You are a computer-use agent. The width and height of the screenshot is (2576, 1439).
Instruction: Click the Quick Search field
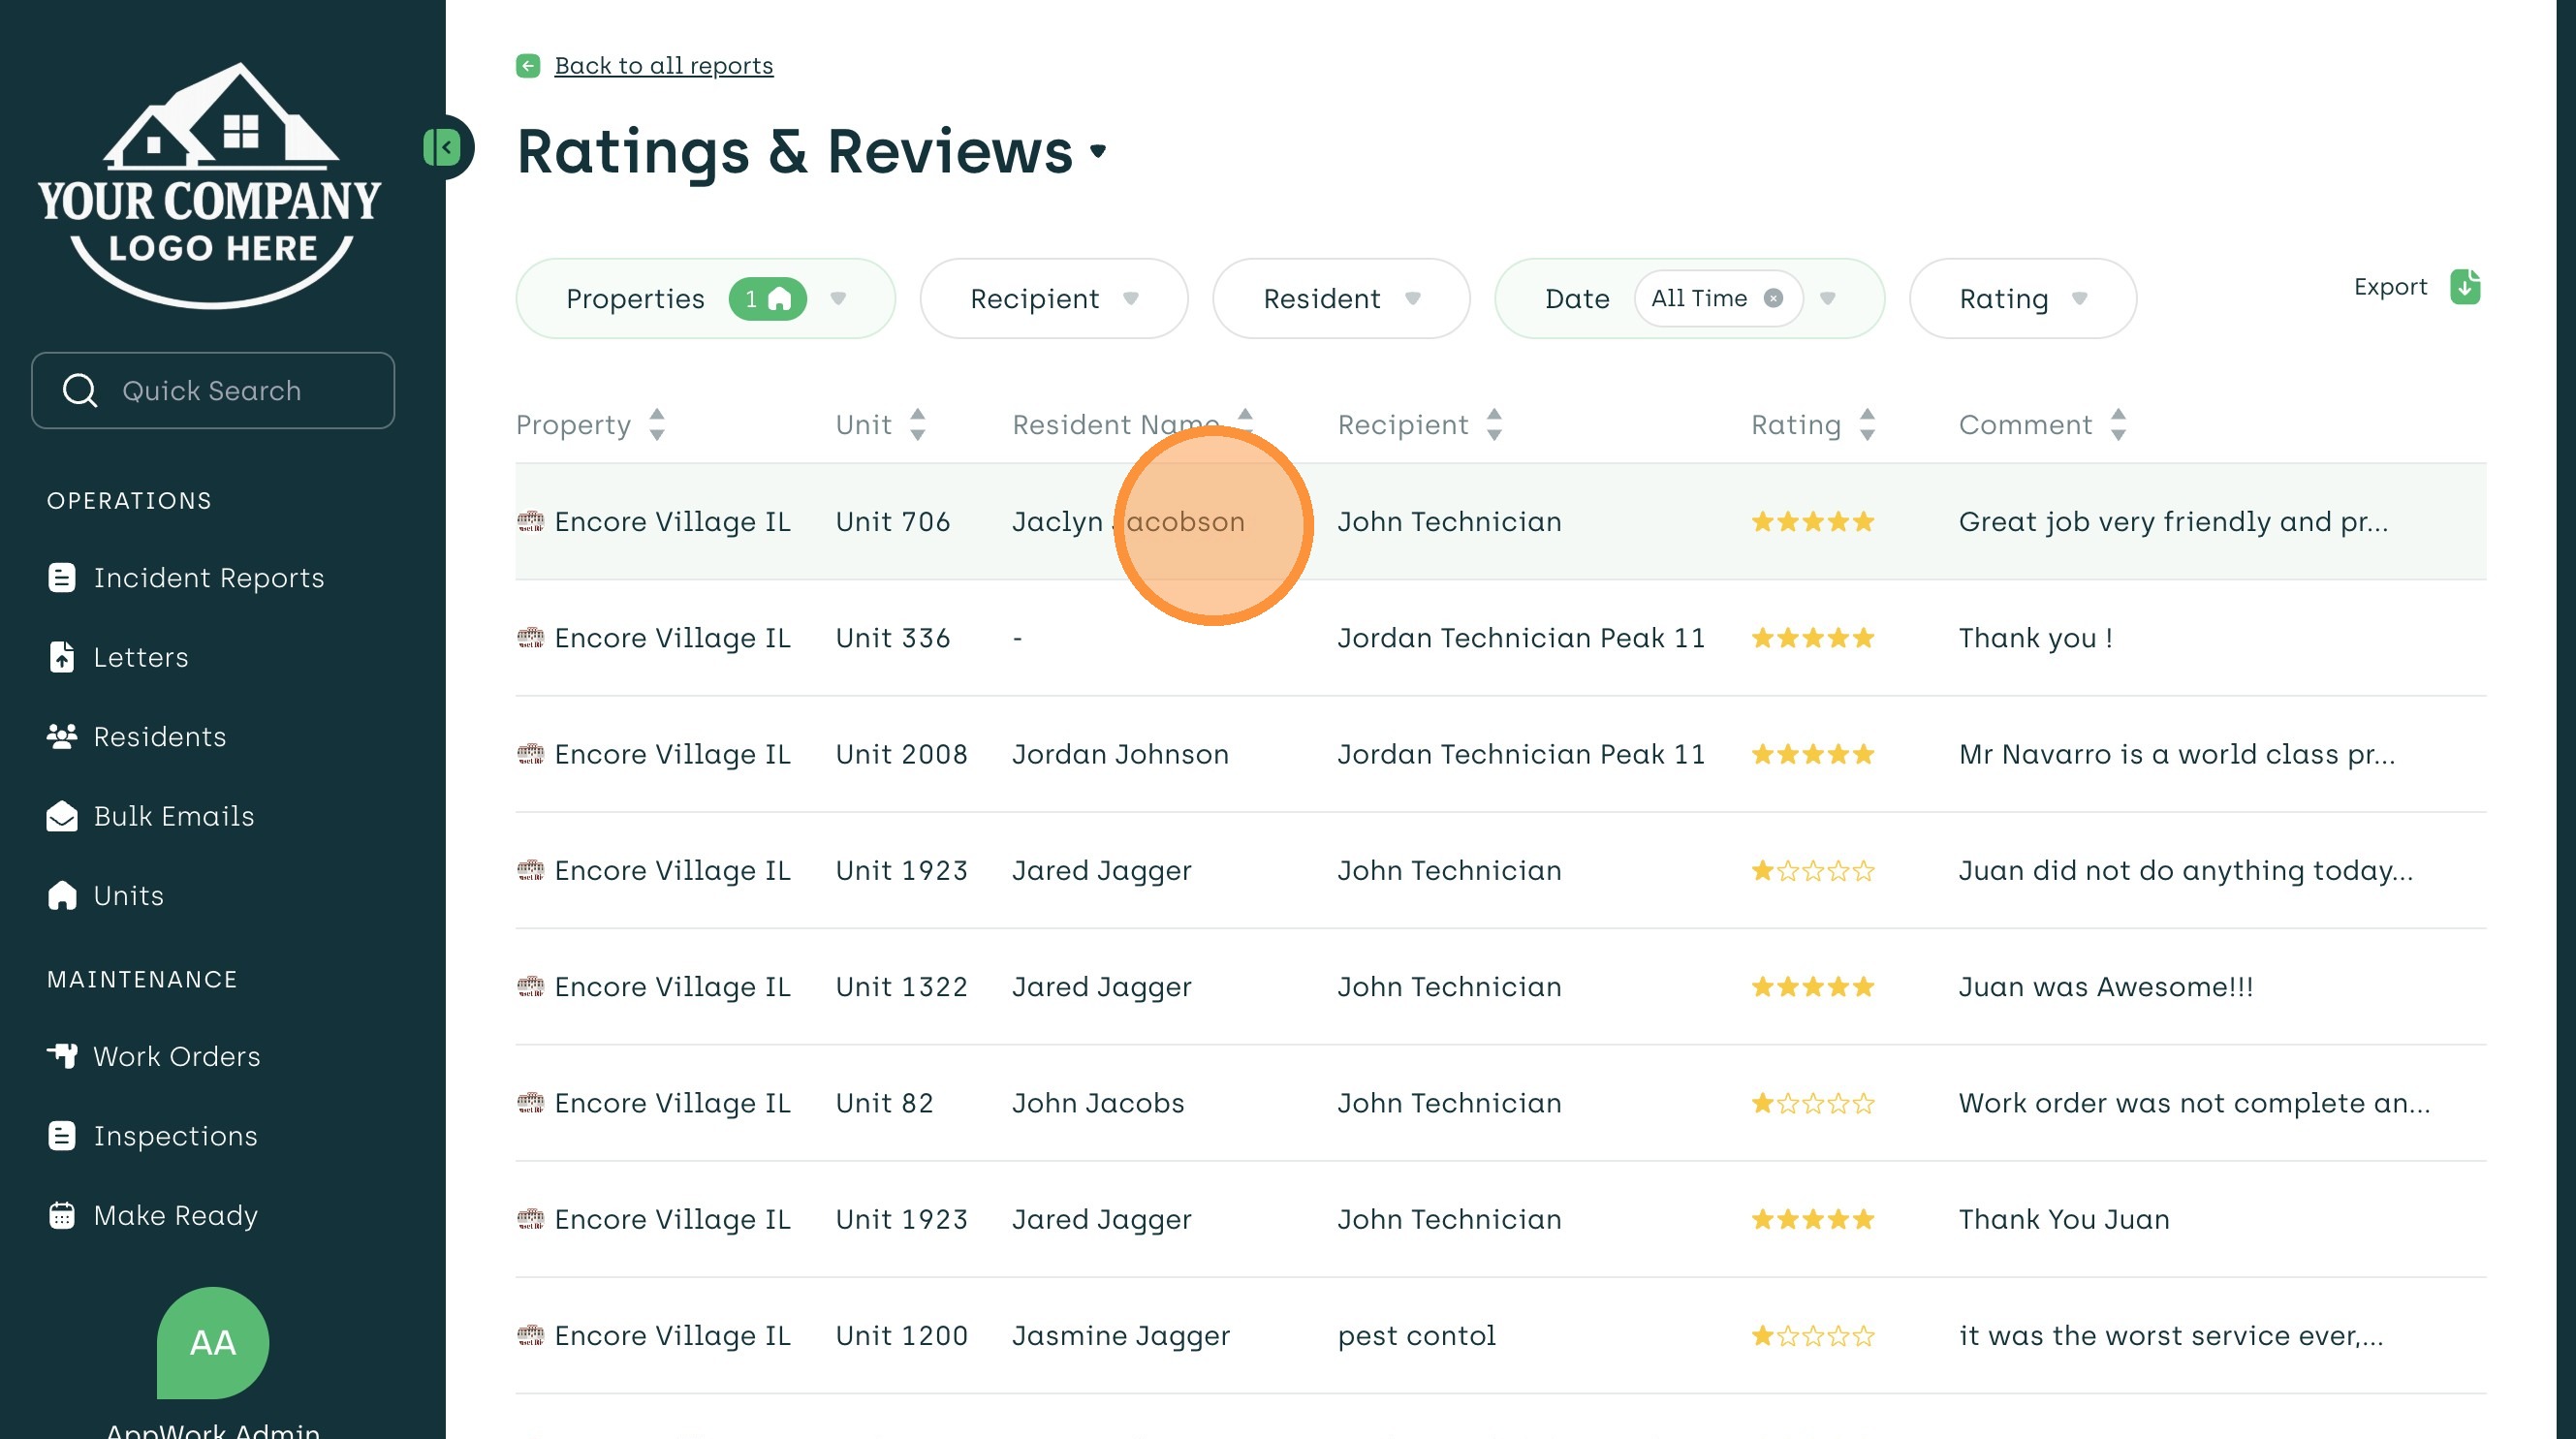[x=212, y=390]
